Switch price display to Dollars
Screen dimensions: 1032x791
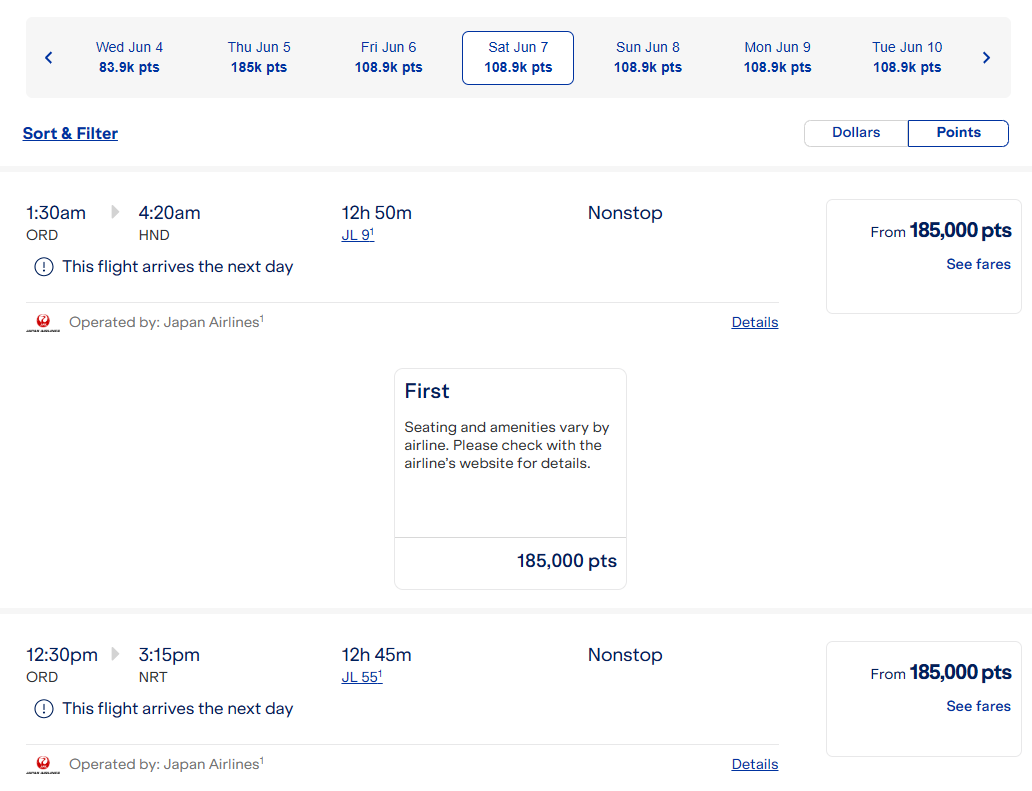pyautogui.click(x=856, y=133)
